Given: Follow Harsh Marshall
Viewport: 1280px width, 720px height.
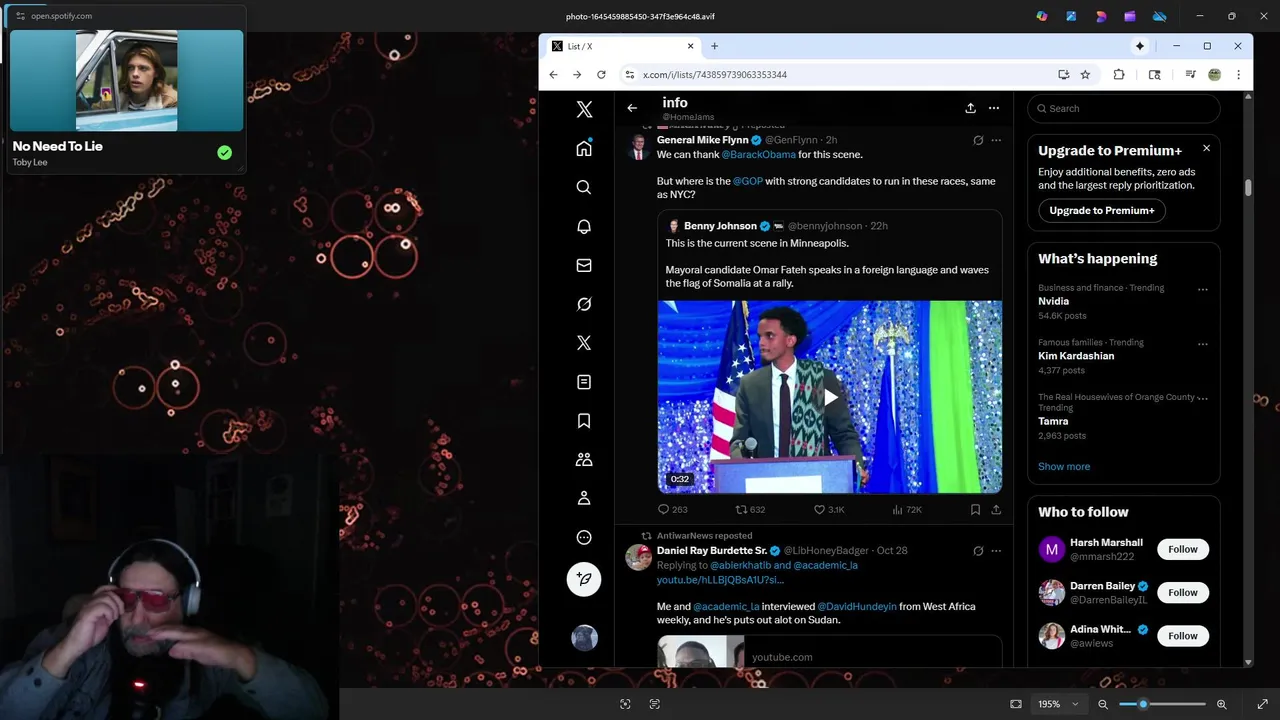Looking at the screenshot, I should (x=1182, y=549).
